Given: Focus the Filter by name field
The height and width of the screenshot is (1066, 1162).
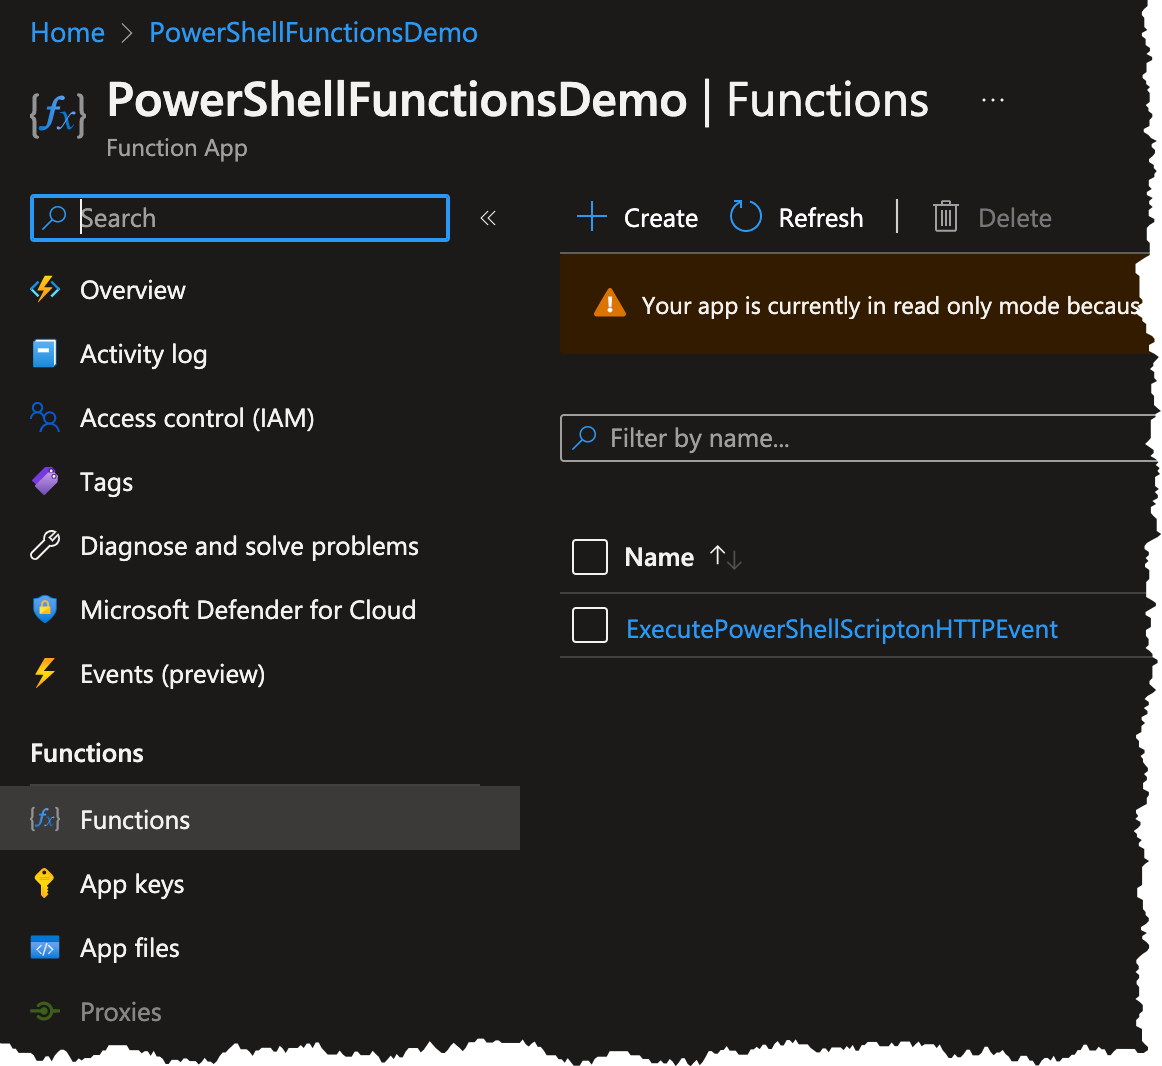Looking at the screenshot, I should tap(857, 438).
